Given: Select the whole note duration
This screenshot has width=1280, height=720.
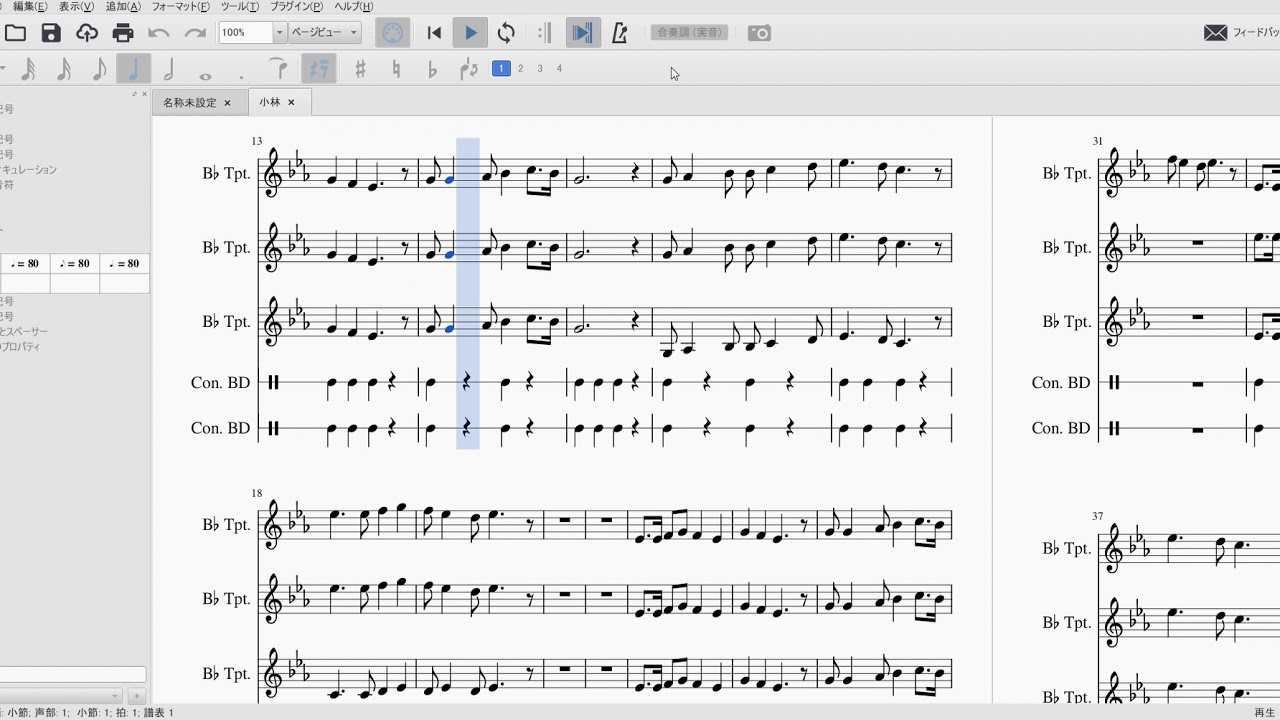Looking at the screenshot, I should pyautogui.click(x=205, y=75).
